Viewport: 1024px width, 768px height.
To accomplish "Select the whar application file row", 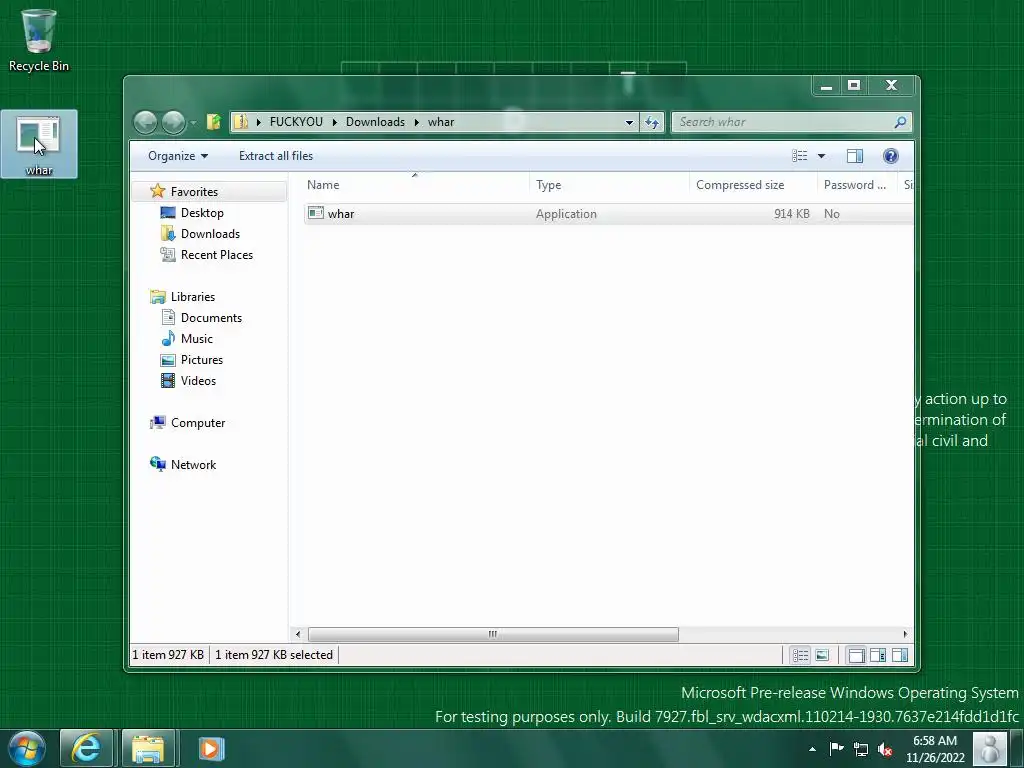I will click(608, 214).
